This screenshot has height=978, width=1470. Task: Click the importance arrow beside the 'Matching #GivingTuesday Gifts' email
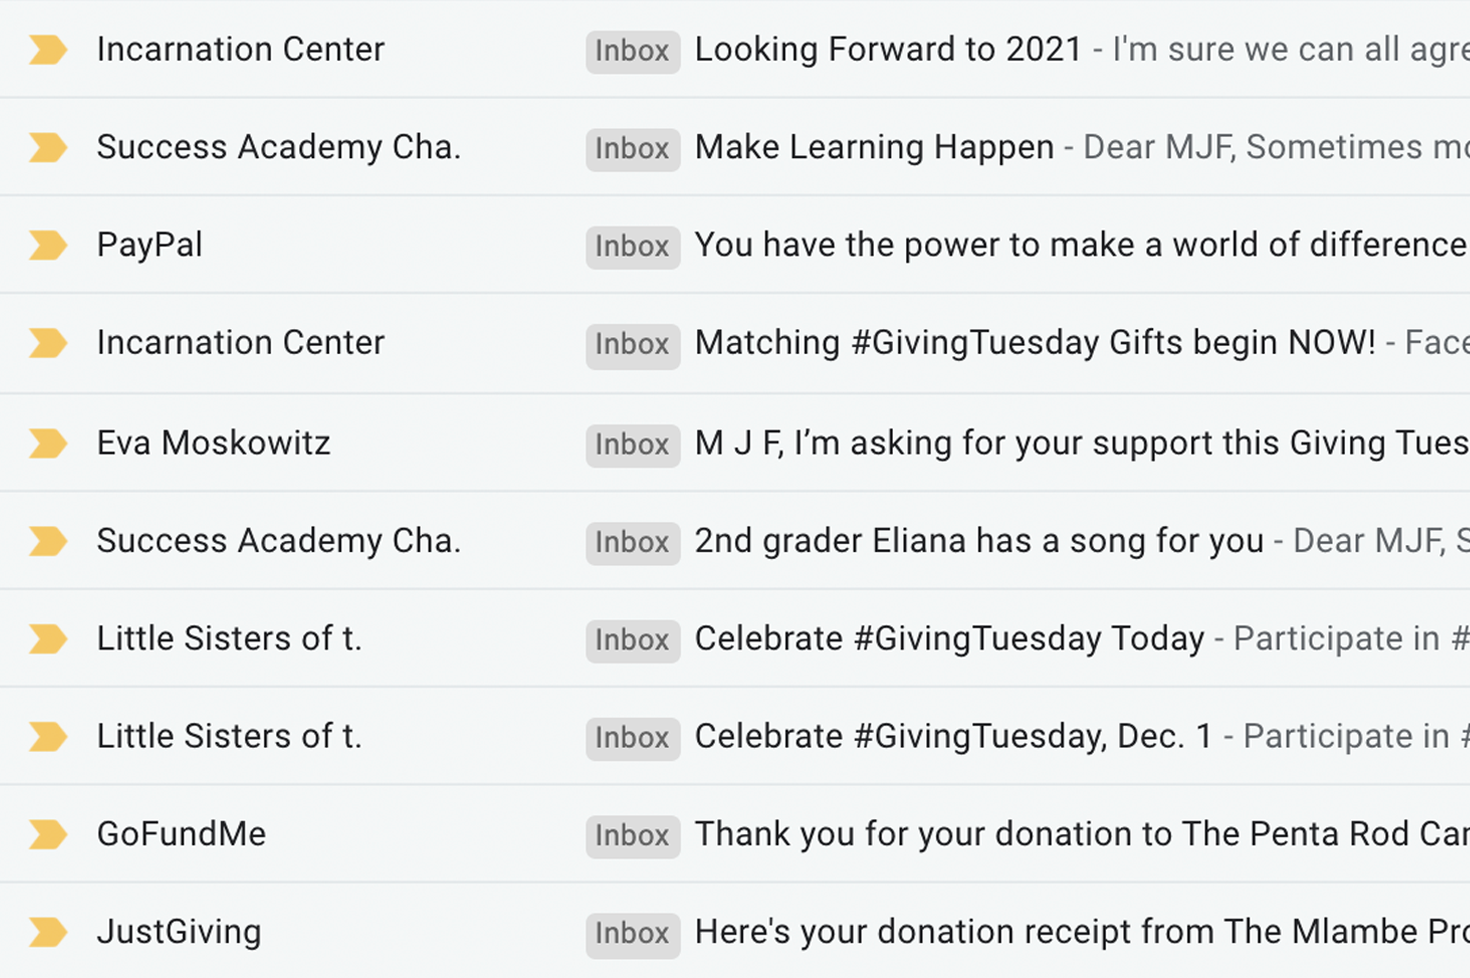[47, 343]
